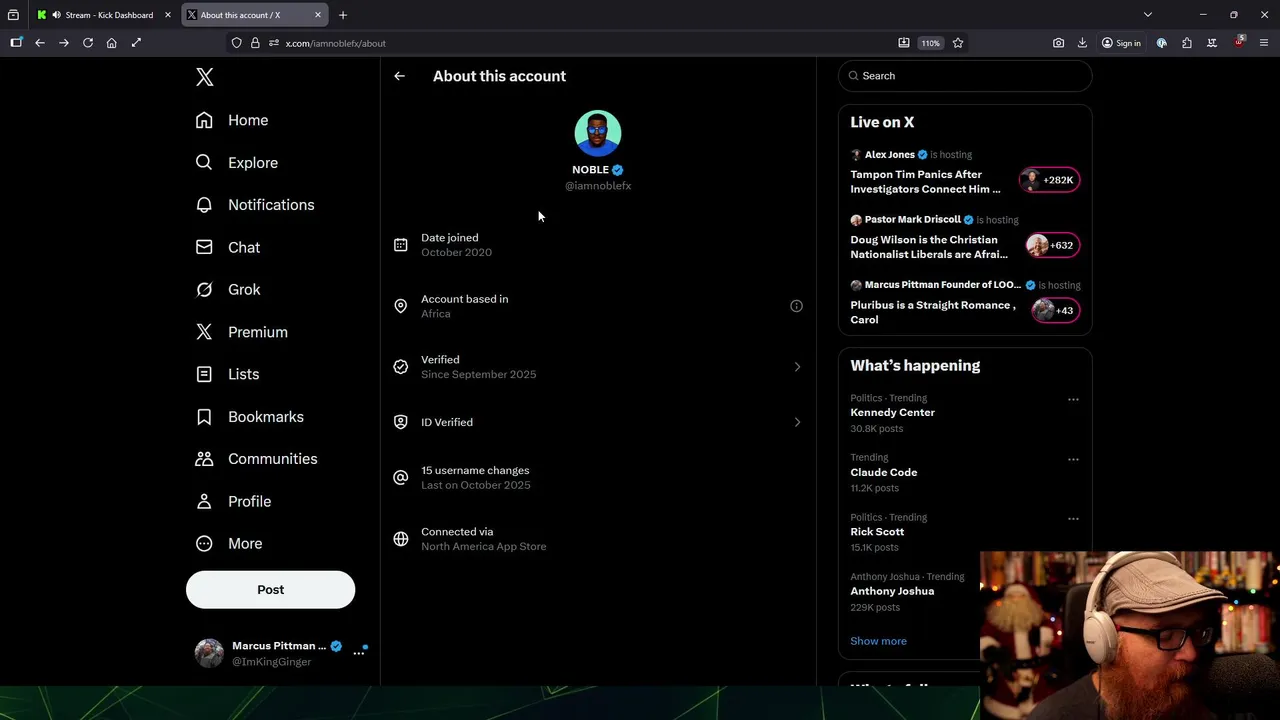Select the About this account tab
The image size is (1280, 720).
point(255,15)
